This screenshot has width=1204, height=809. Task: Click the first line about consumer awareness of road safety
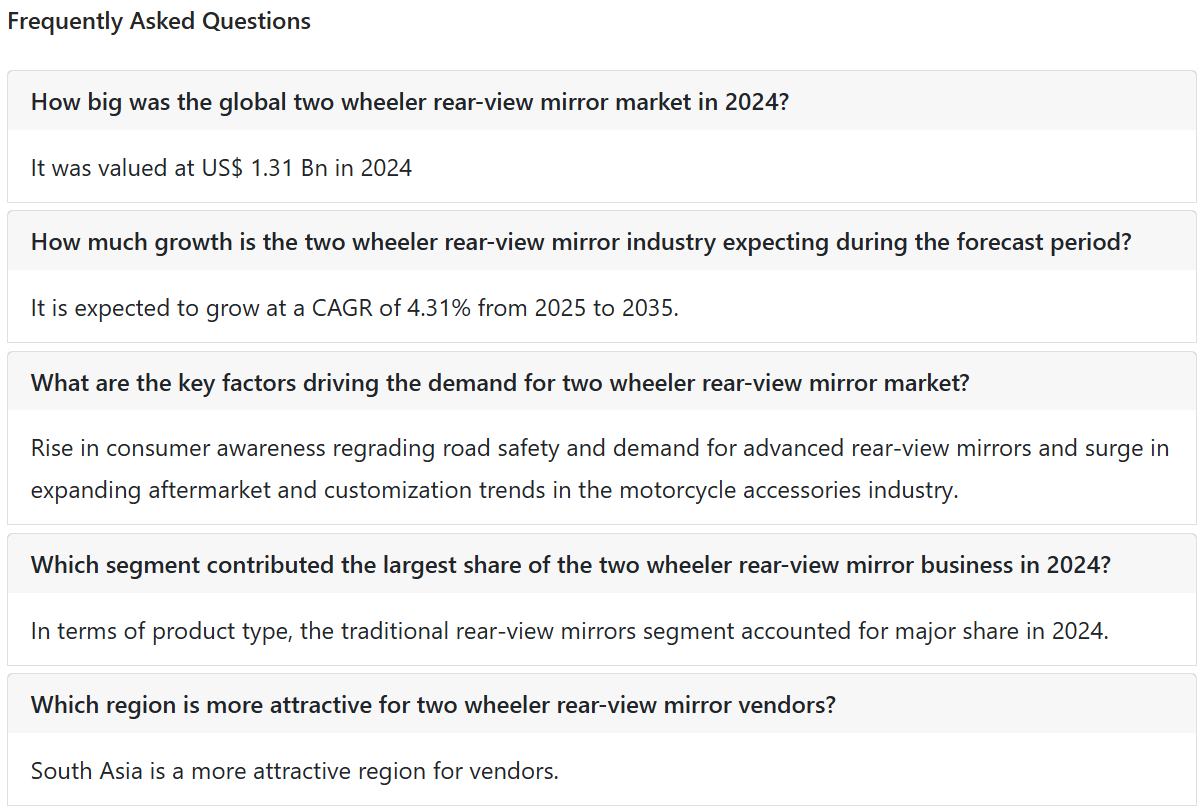[x=600, y=448]
